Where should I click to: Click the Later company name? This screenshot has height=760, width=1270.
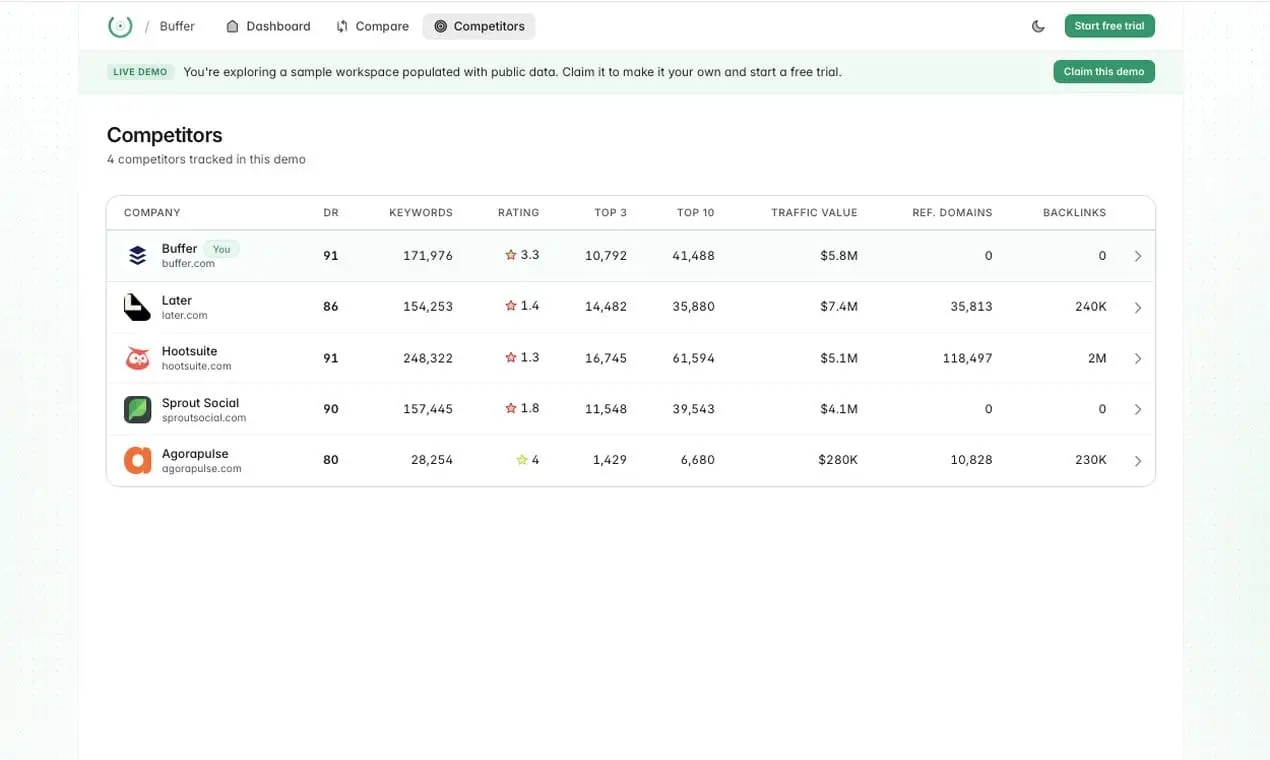[177, 300]
